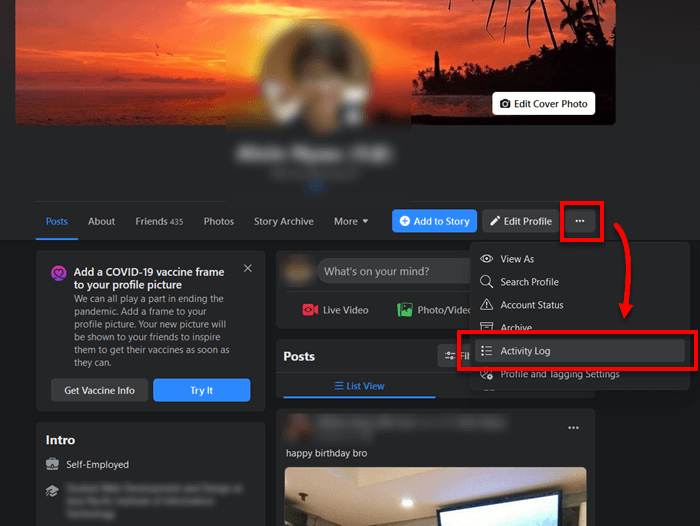Click the graduation cap icon in Intro
Image resolution: width=700 pixels, height=526 pixels.
pyautogui.click(x=52, y=491)
